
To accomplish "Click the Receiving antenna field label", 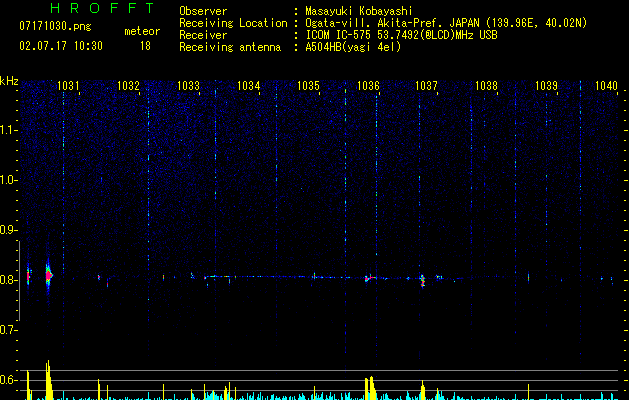I will (230, 47).
